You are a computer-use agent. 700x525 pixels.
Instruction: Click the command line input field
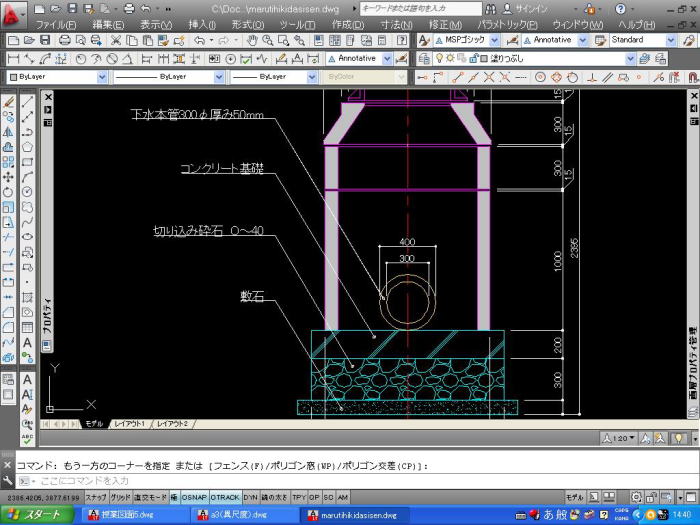pyautogui.click(x=357, y=481)
